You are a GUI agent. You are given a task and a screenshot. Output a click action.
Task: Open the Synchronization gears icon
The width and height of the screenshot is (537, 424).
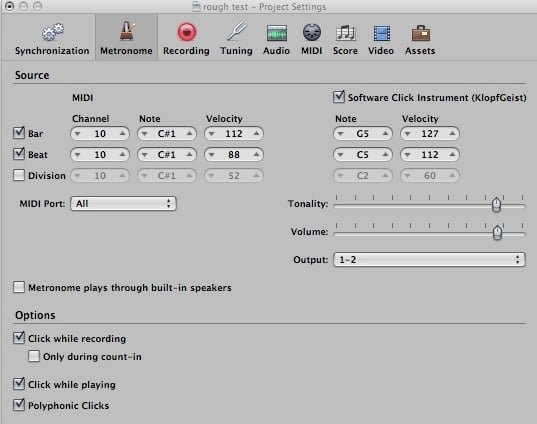[x=52, y=32]
